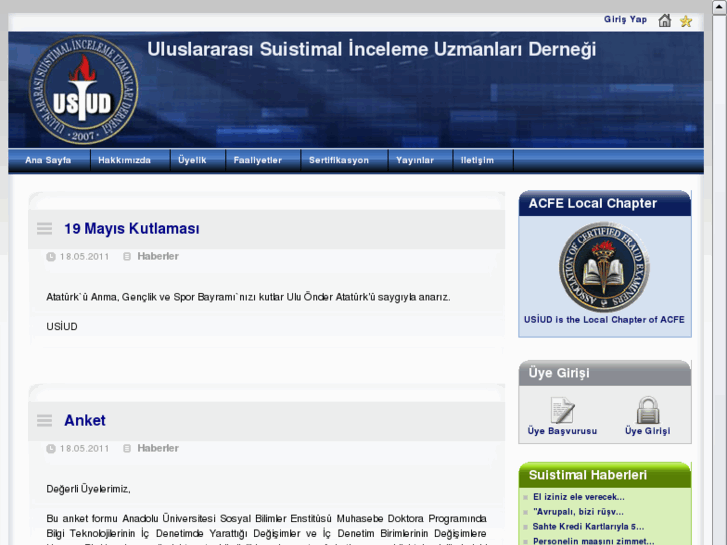Open news Personelin maaşını zimmet...
The height and width of the screenshot is (545, 727).
(593, 541)
